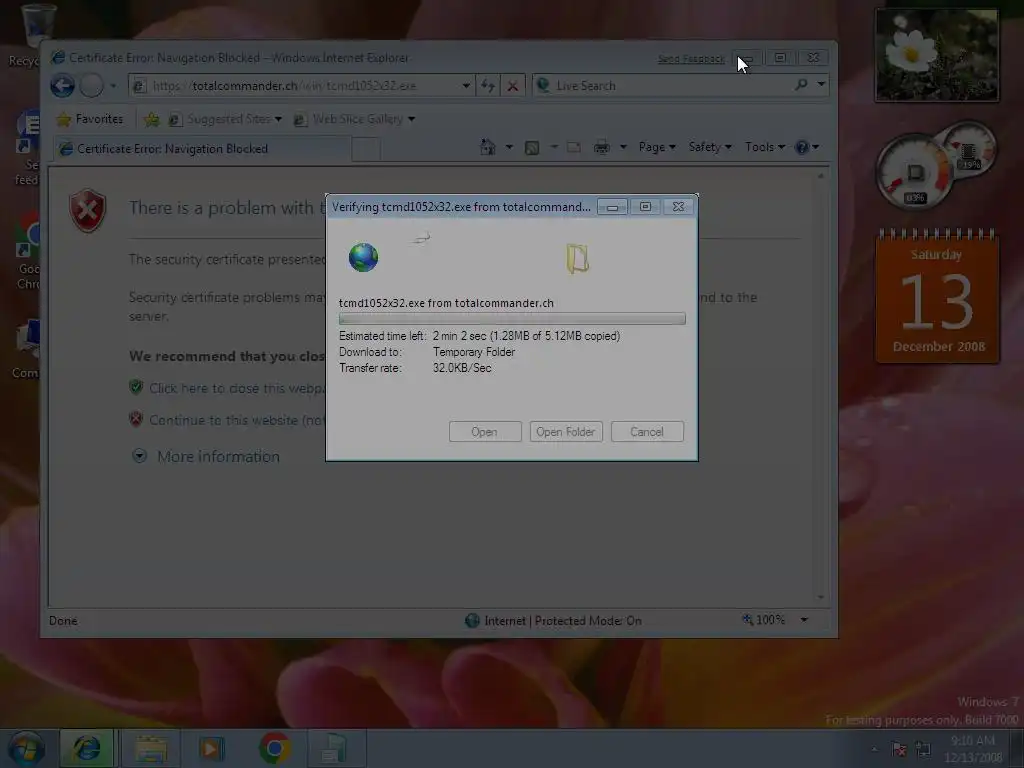Image resolution: width=1024 pixels, height=768 pixels.
Task: Refresh the page via refresh icon
Action: (x=488, y=86)
